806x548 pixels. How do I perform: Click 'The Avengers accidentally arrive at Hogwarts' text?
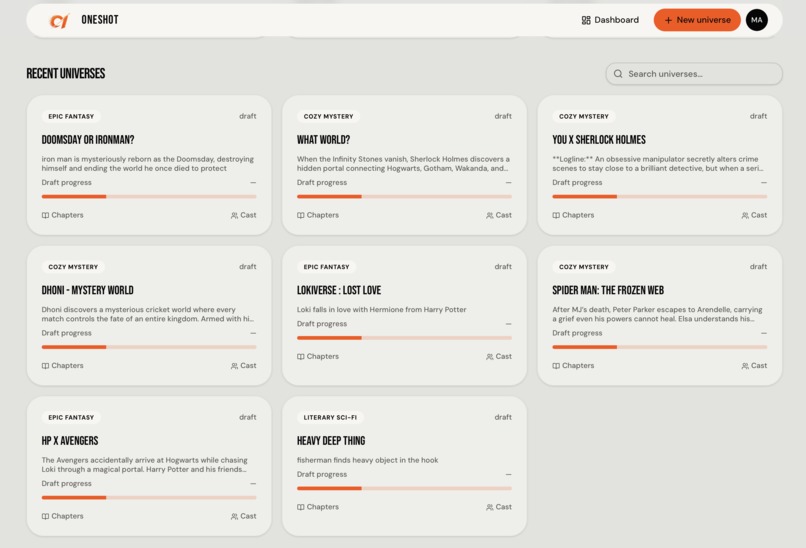[x=144, y=465]
